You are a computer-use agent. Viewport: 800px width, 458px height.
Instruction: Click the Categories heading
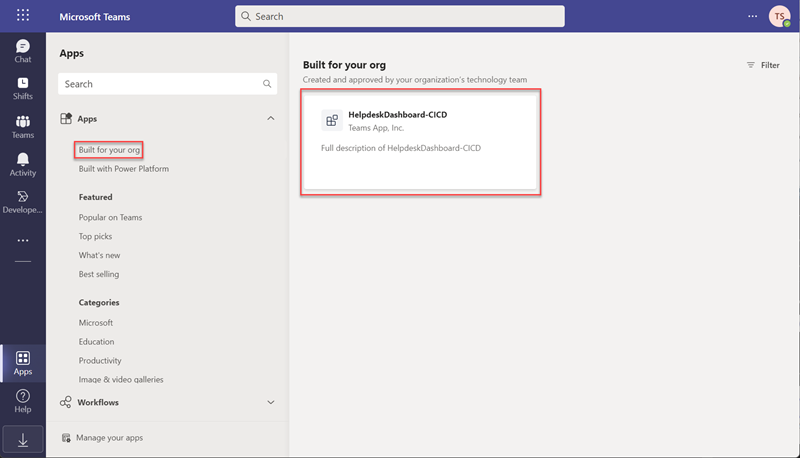click(99, 302)
